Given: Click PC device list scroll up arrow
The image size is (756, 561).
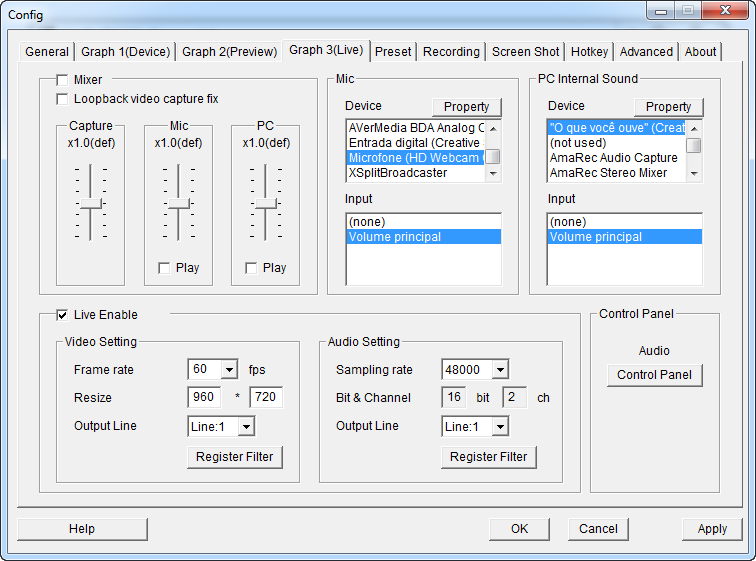Looking at the screenshot, I should [x=694, y=128].
